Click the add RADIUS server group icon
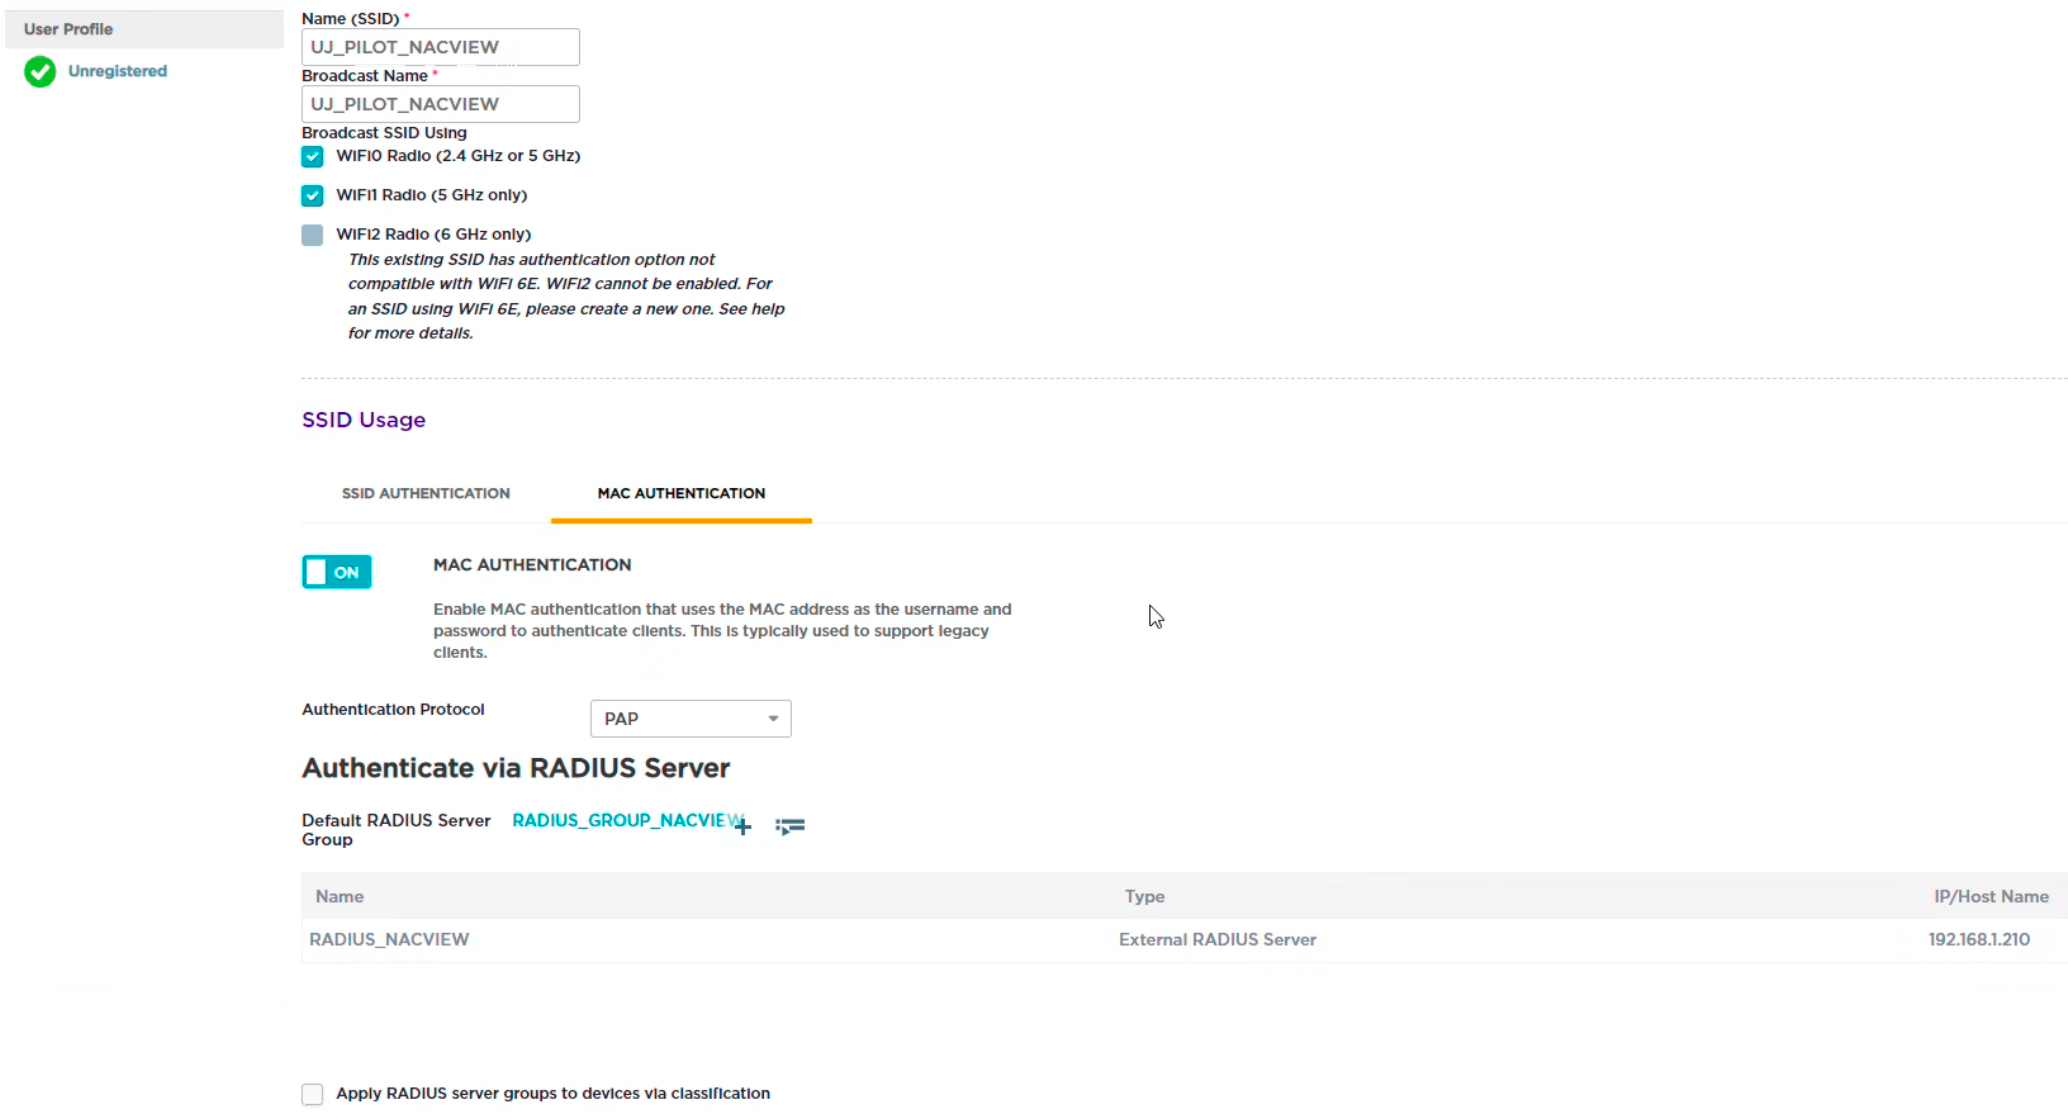Viewport: 2068px width, 1118px height. (x=743, y=825)
